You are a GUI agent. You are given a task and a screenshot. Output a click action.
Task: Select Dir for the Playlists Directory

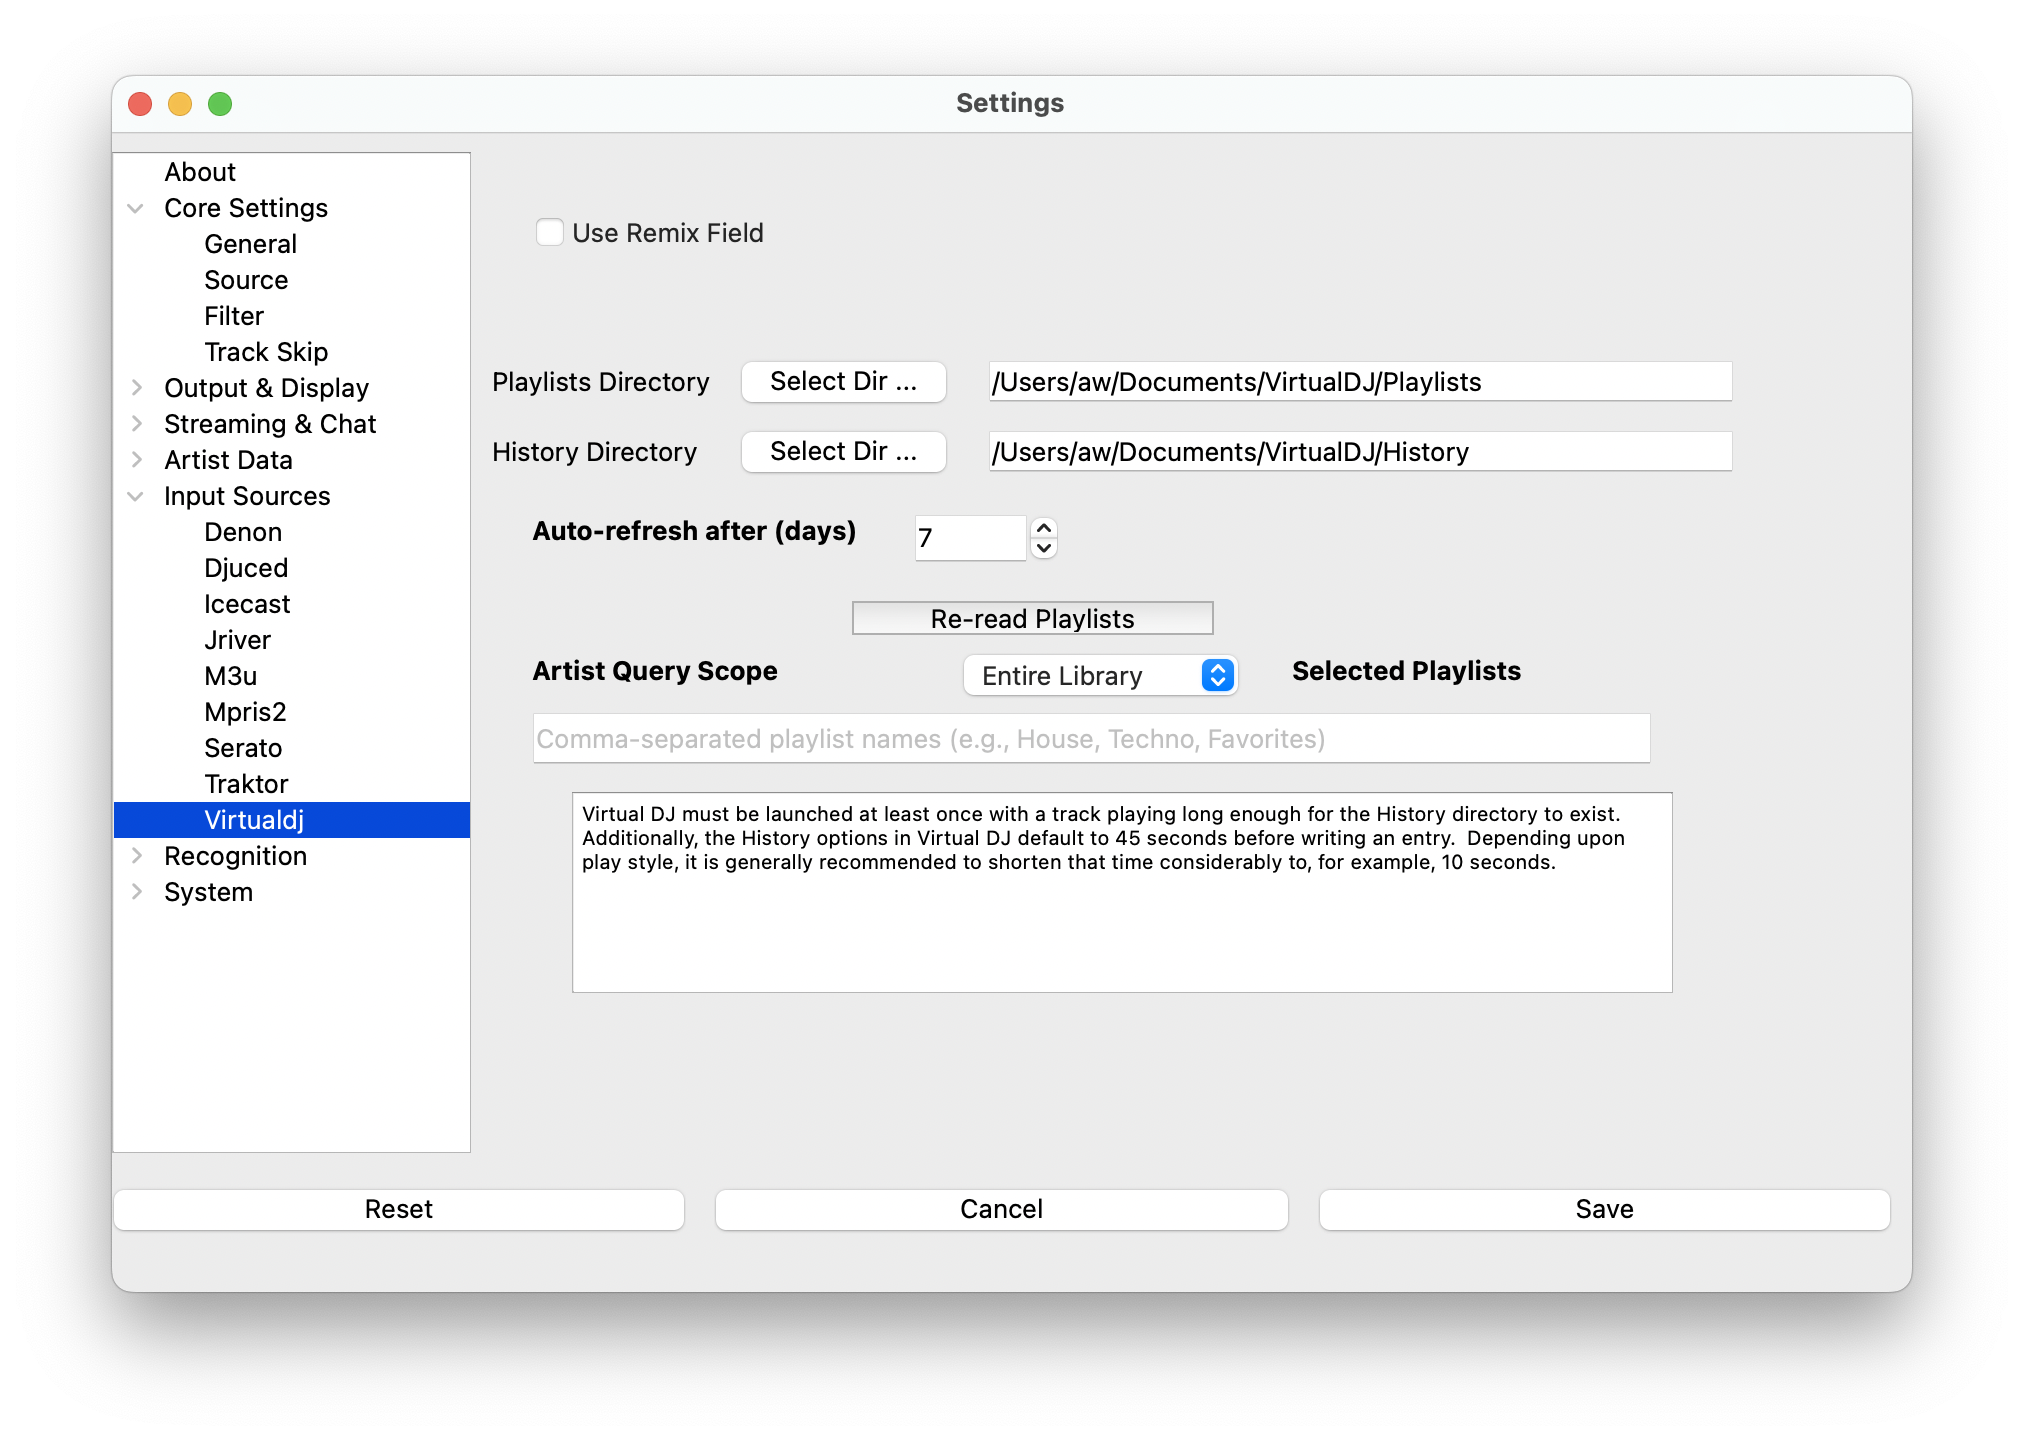pyautogui.click(x=843, y=382)
